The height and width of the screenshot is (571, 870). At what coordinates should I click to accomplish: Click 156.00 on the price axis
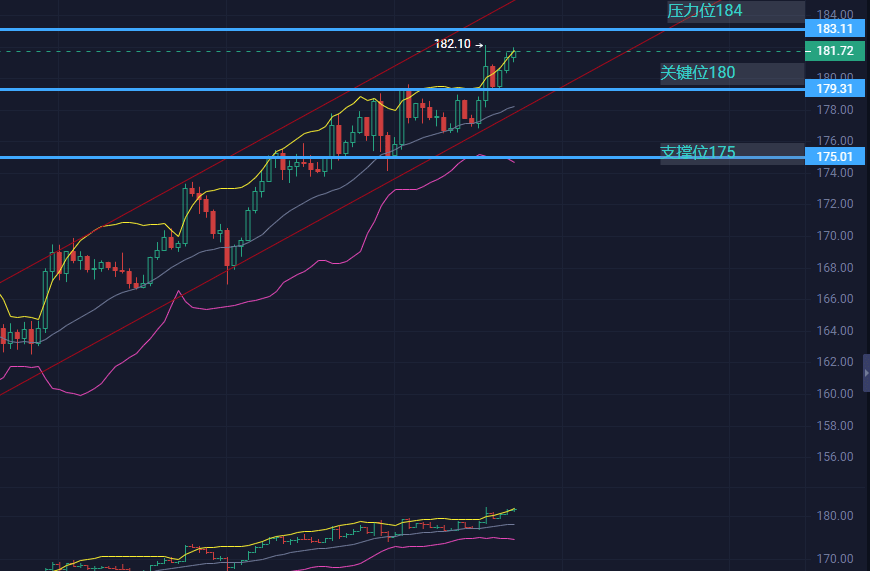[834, 457]
